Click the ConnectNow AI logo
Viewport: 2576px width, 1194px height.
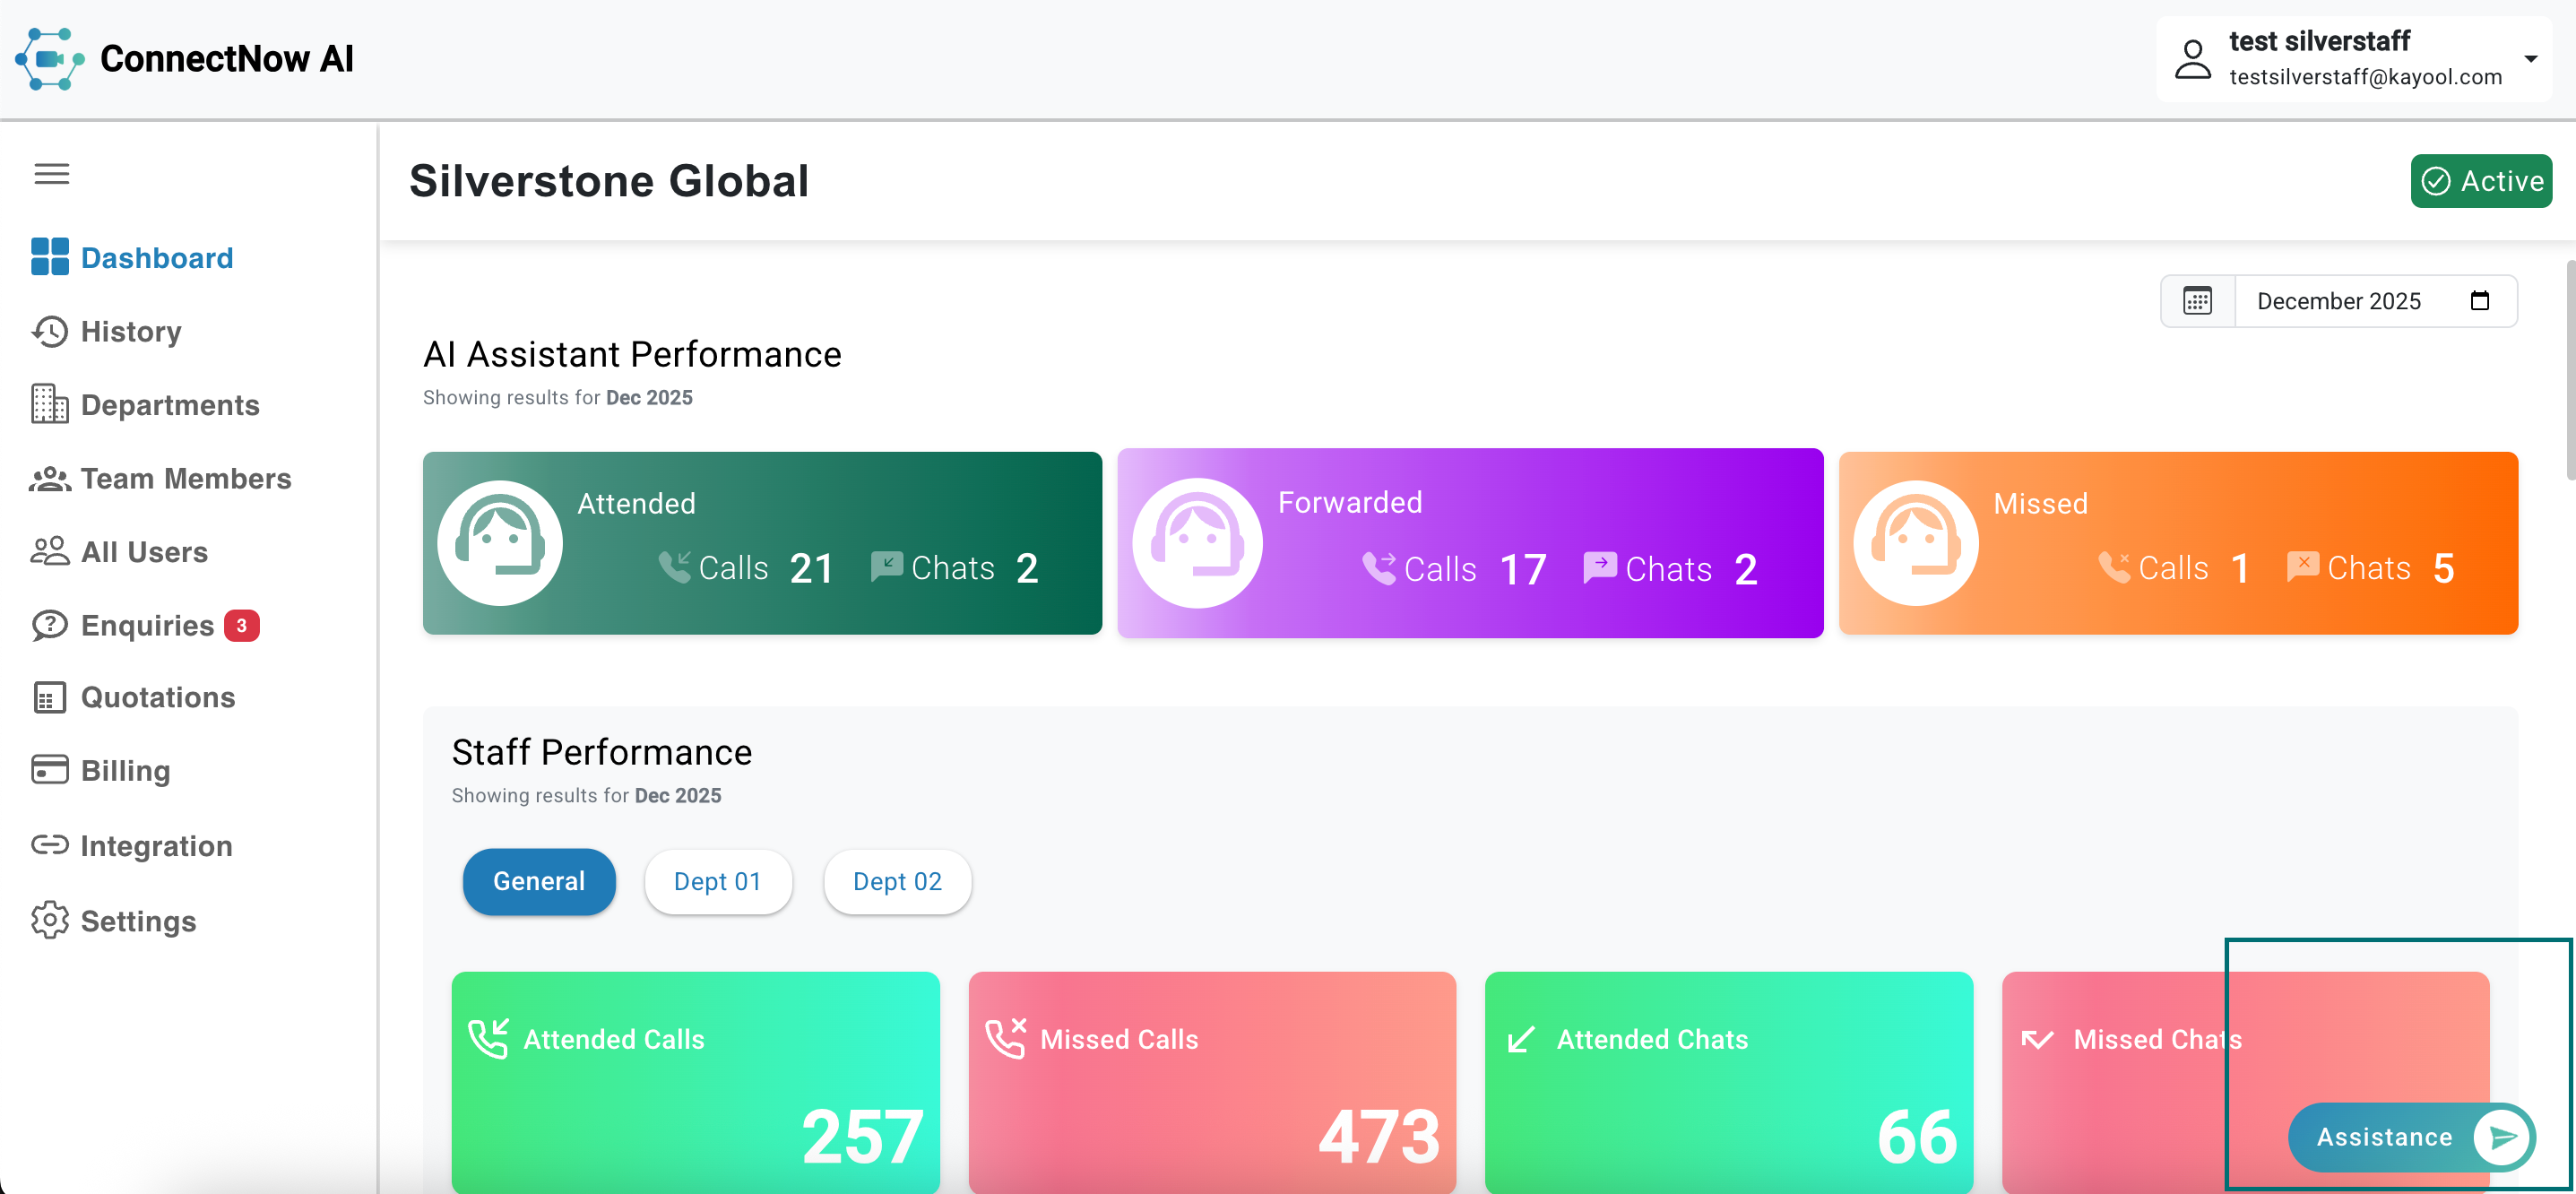coord(183,58)
